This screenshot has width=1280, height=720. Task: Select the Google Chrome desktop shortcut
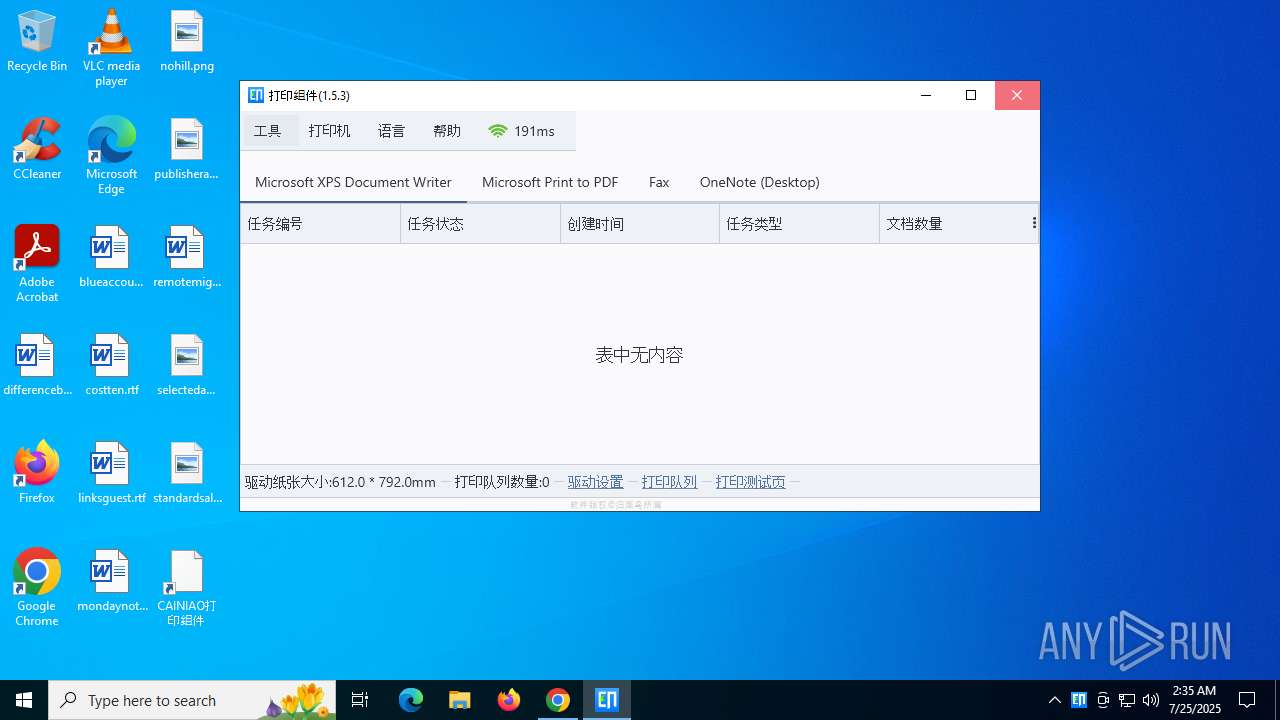tap(37, 587)
